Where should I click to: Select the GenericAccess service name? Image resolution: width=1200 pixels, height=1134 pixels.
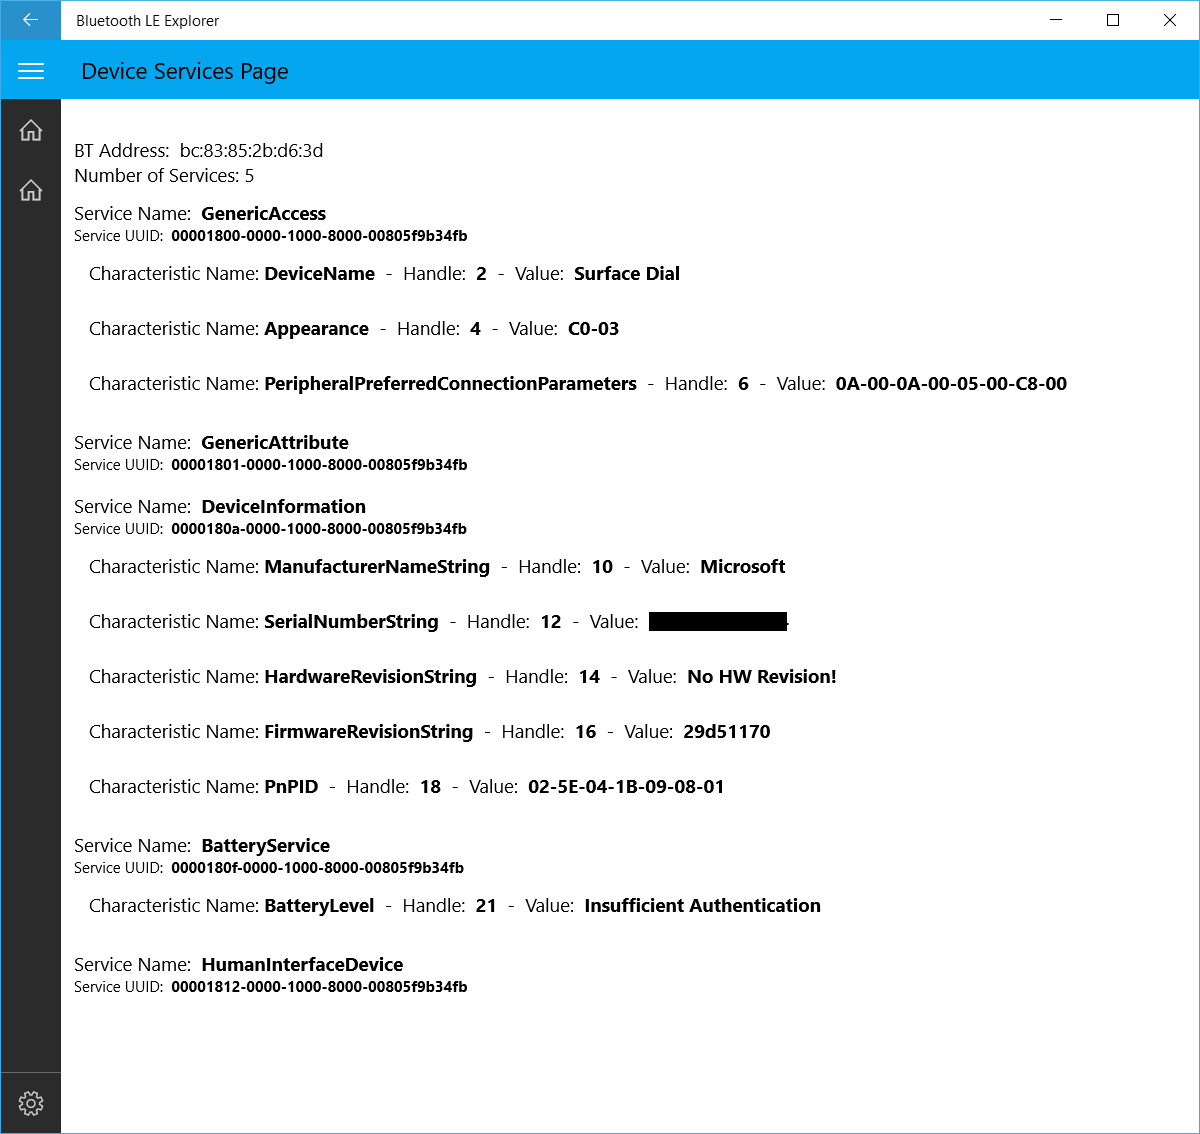pyautogui.click(x=264, y=214)
